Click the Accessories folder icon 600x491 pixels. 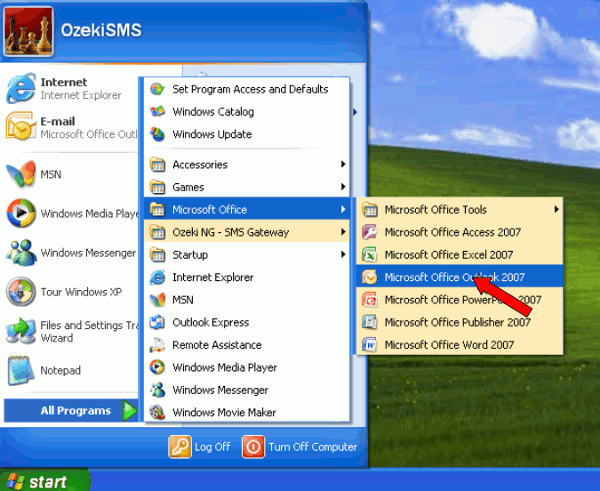157,165
